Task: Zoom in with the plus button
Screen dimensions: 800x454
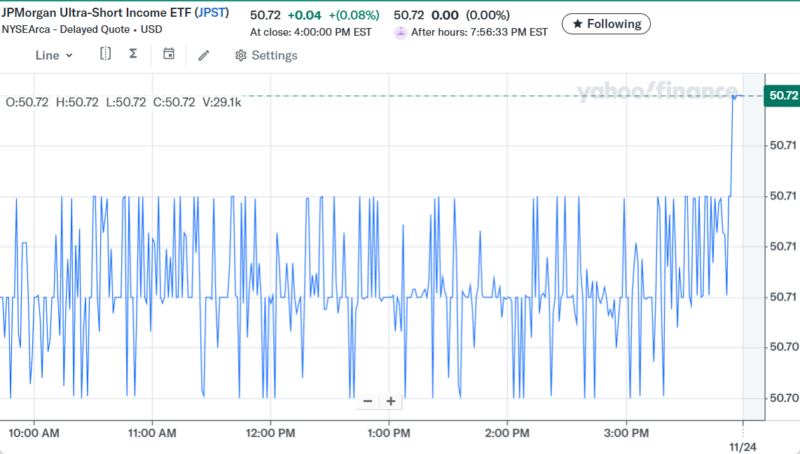Action: pyautogui.click(x=391, y=401)
